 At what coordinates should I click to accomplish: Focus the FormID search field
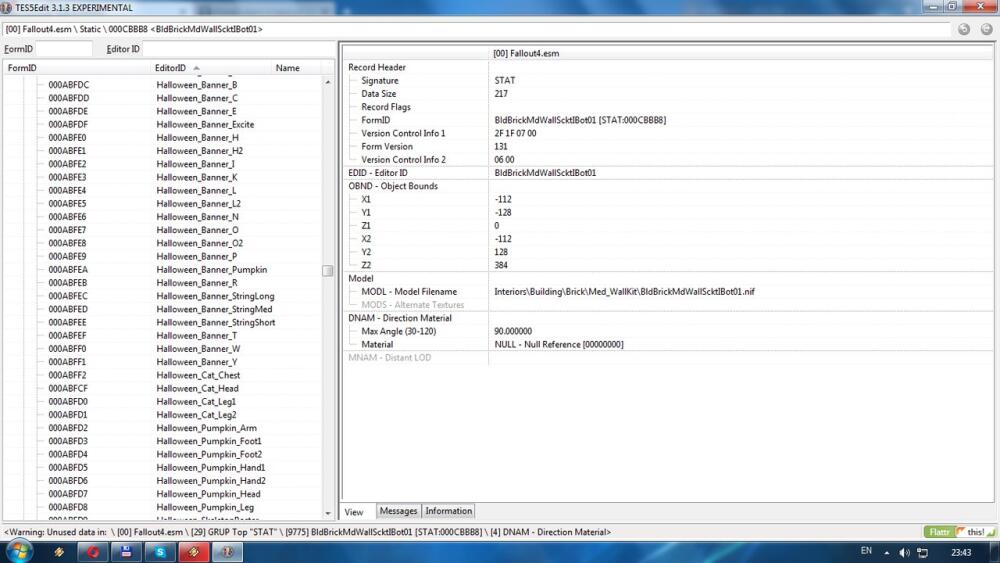click(x=64, y=49)
